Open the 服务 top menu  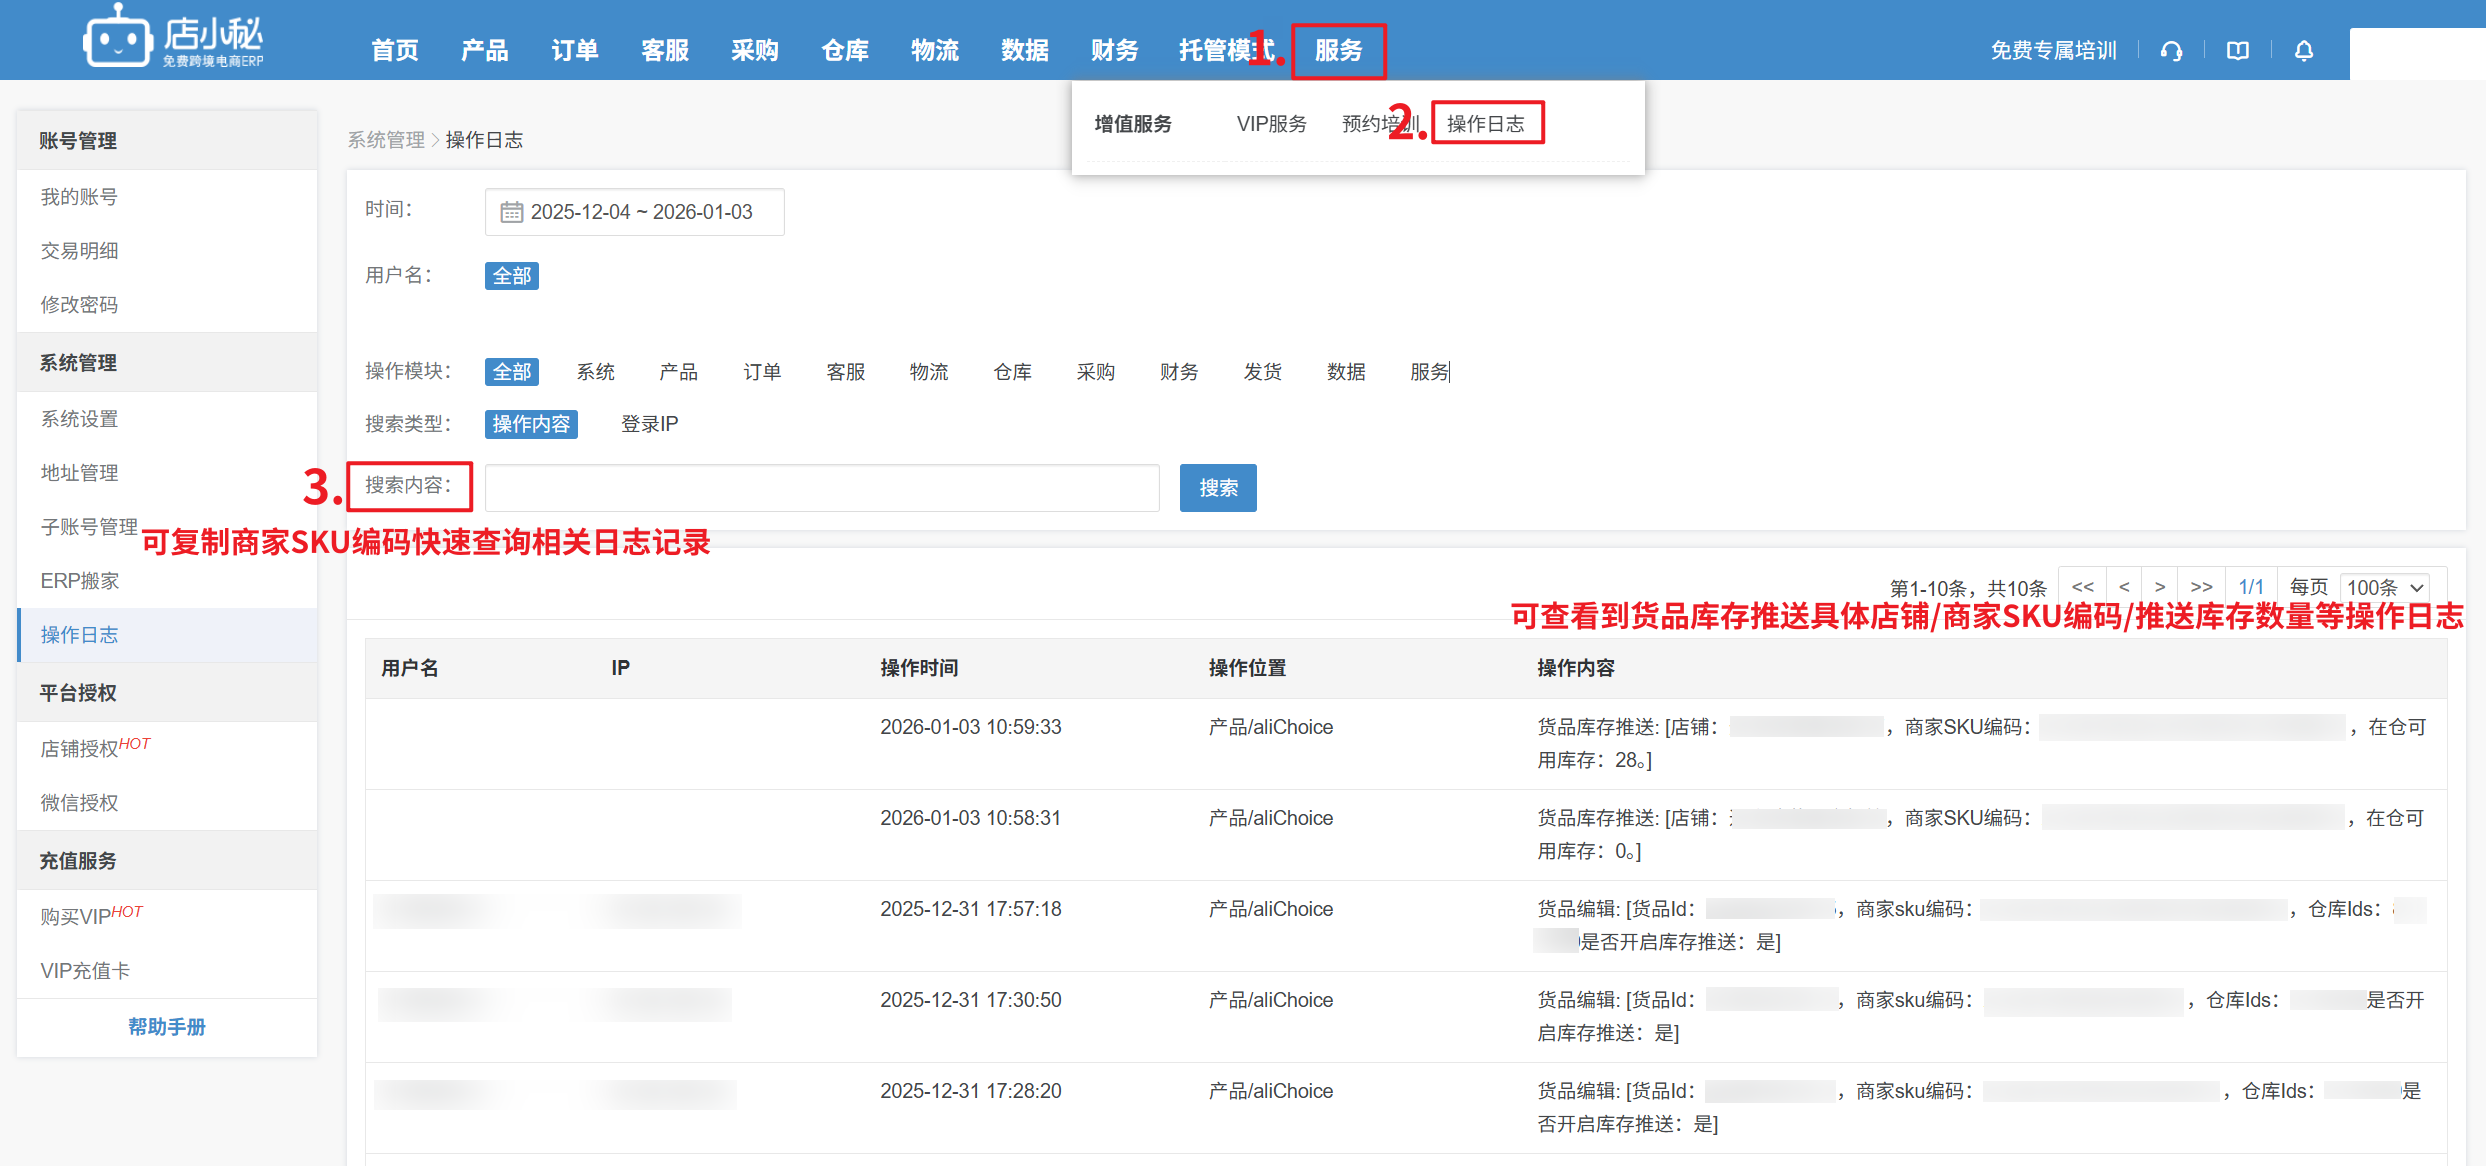coord(1338,51)
